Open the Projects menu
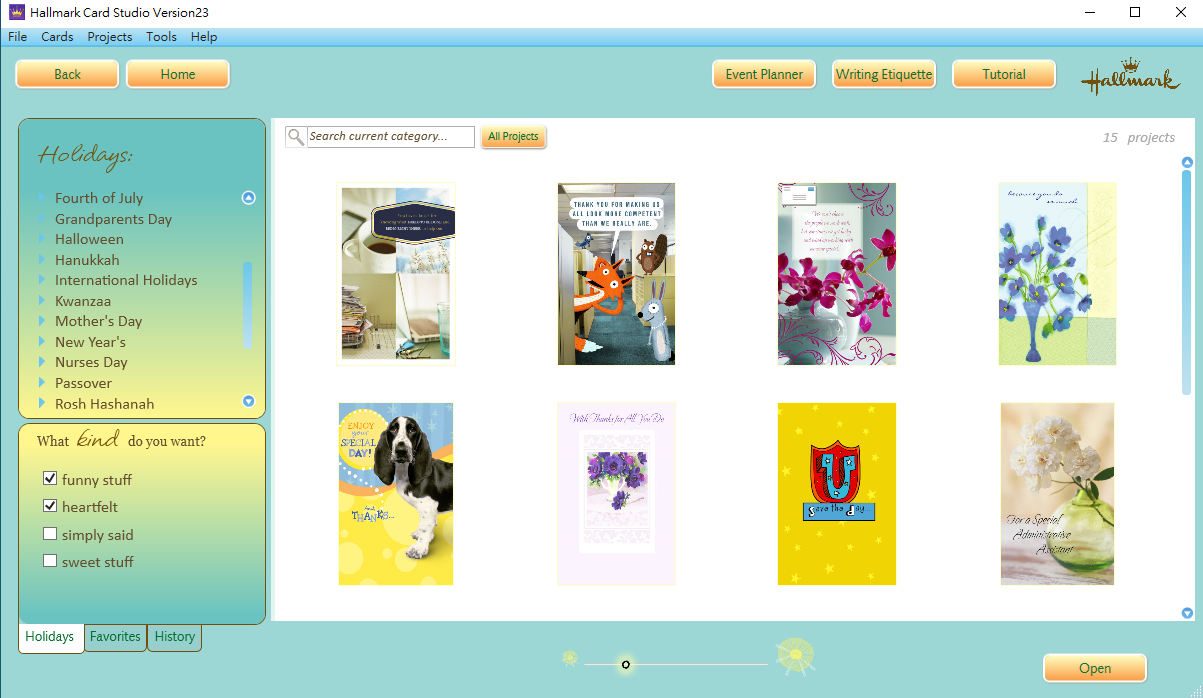Image resolution: width=1203 pixels, height=698 pixels. pos(110,37)
